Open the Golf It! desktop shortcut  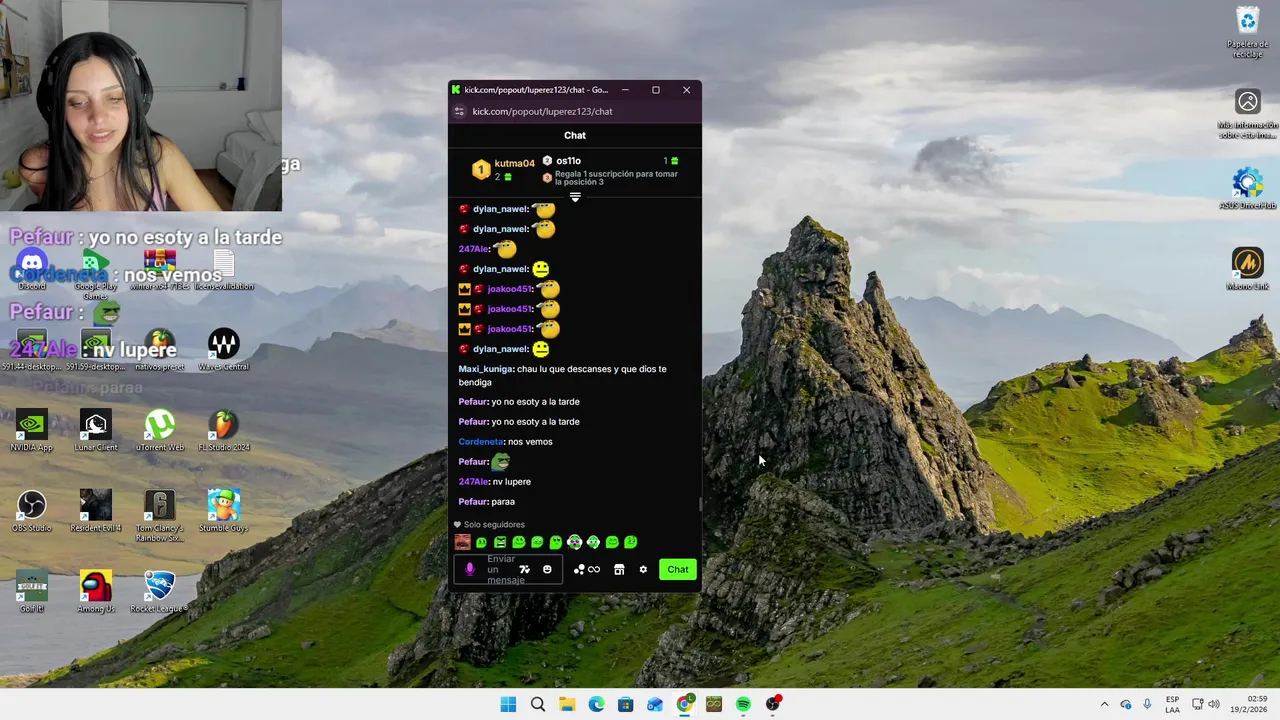[x=31, y=592]
